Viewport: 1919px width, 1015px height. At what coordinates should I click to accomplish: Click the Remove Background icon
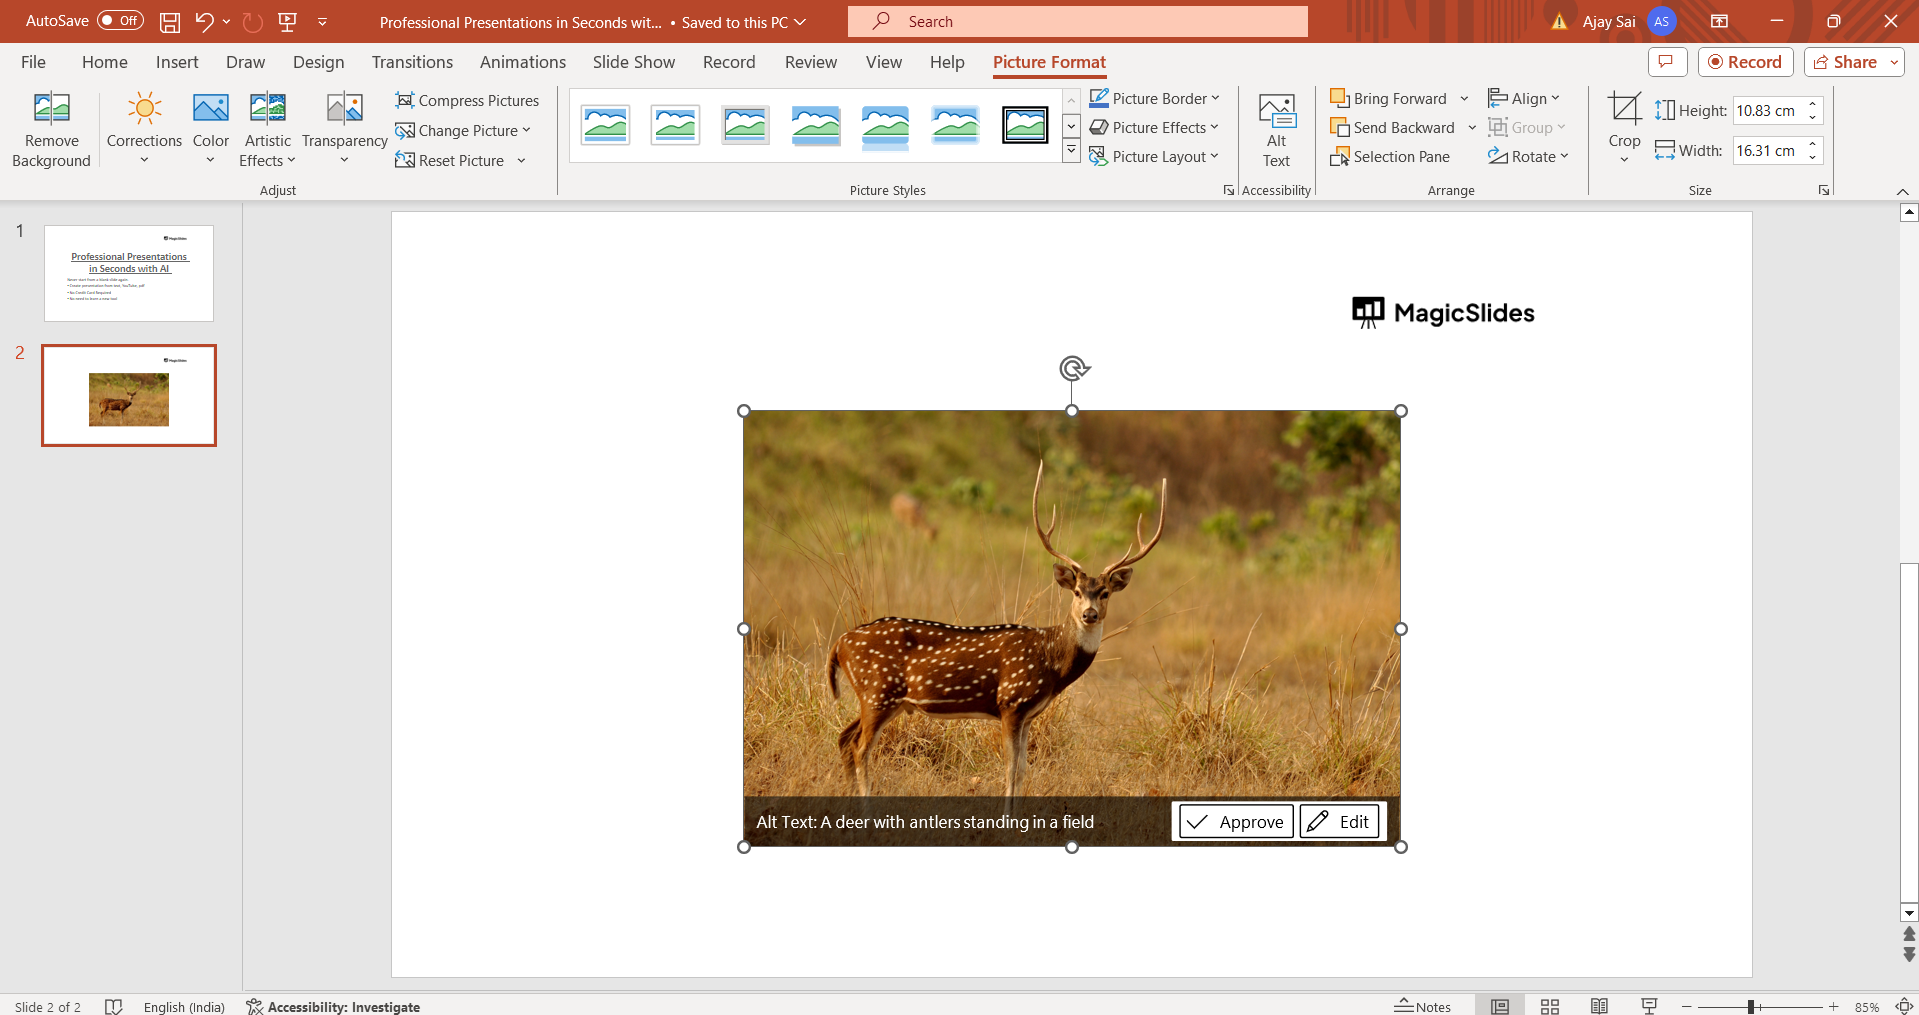click(x=51, y=108)
